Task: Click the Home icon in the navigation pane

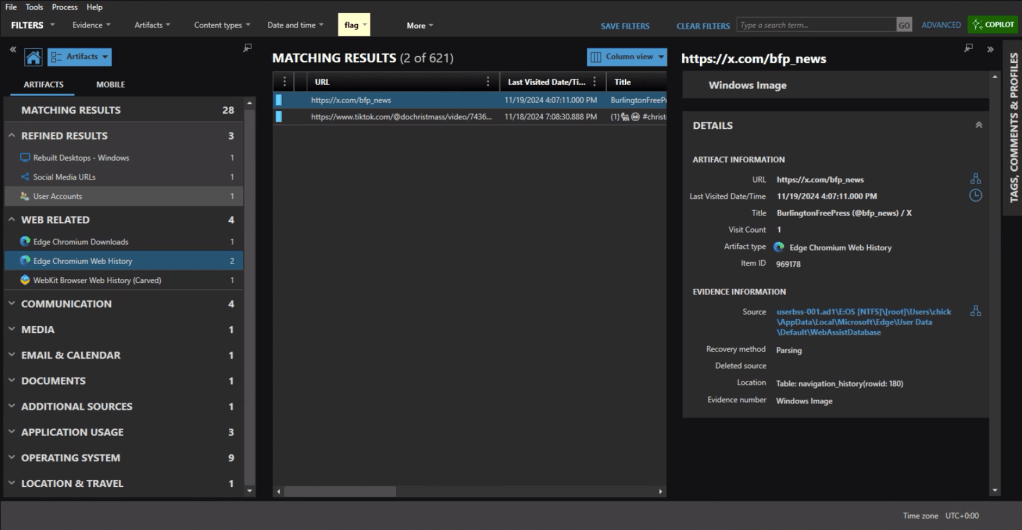Action: [33, 58]
